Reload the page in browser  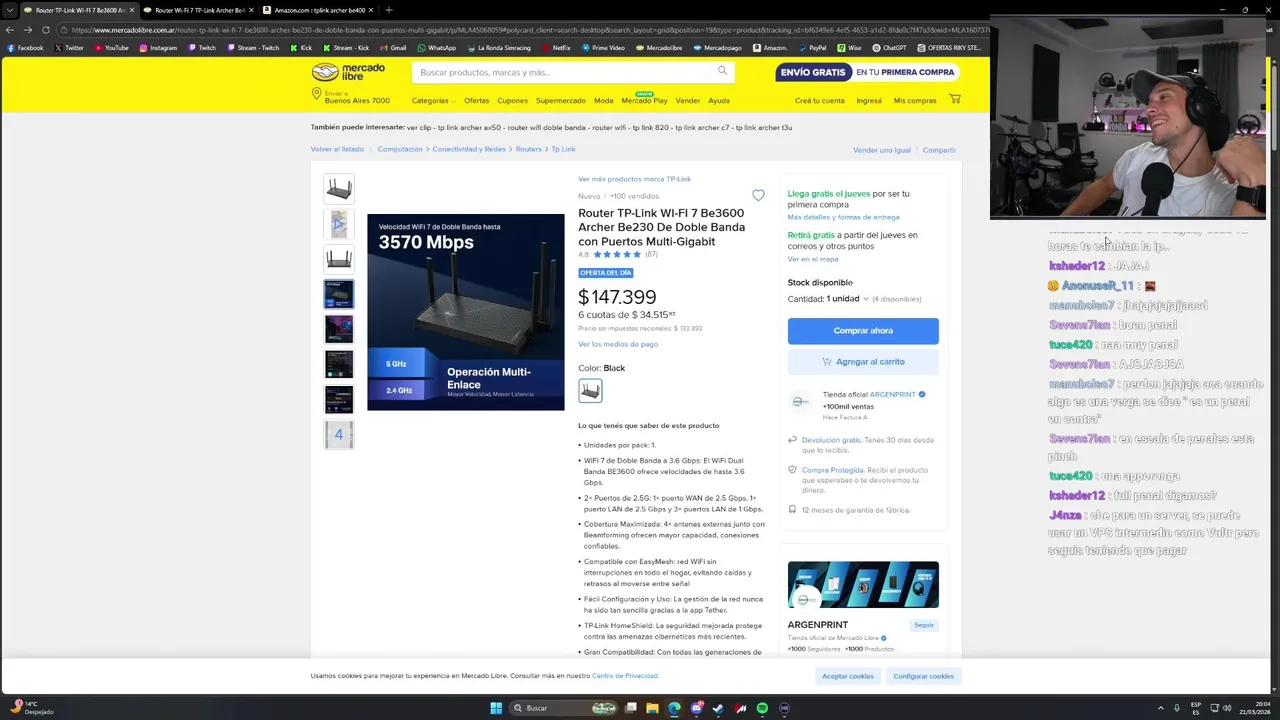click(x=46, y=30)
